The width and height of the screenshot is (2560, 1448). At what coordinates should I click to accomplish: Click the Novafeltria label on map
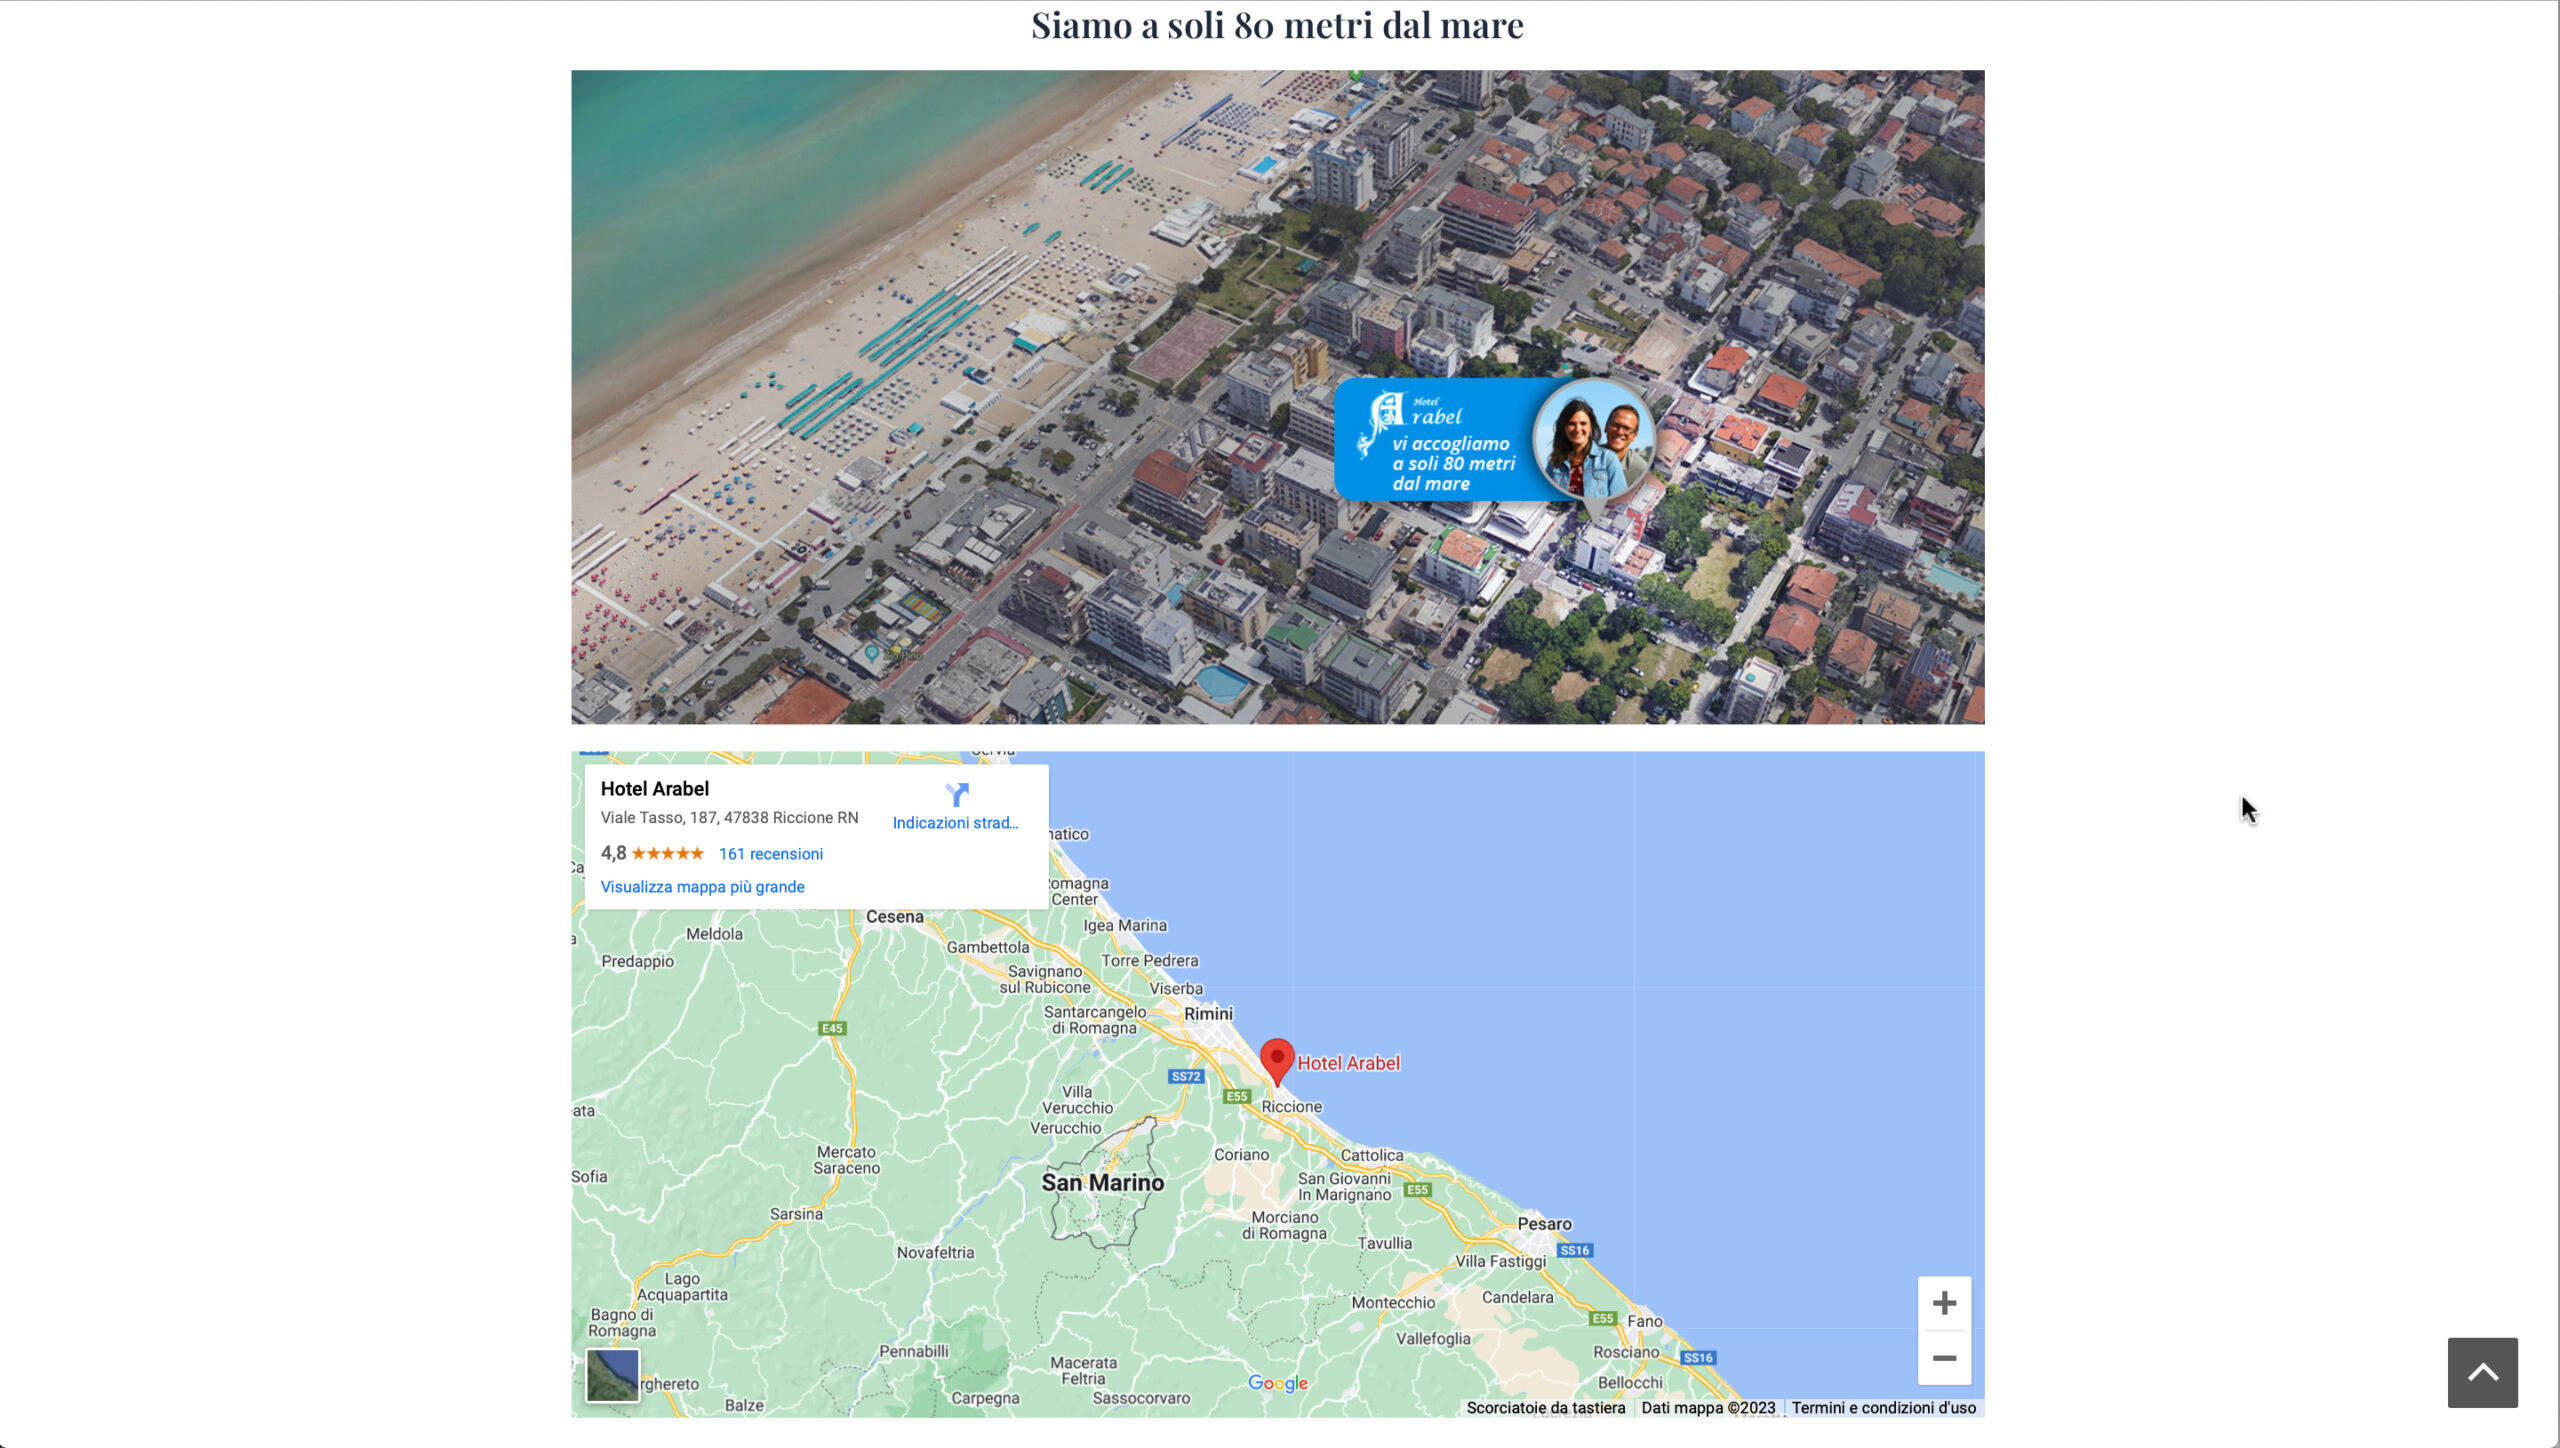935,1252
